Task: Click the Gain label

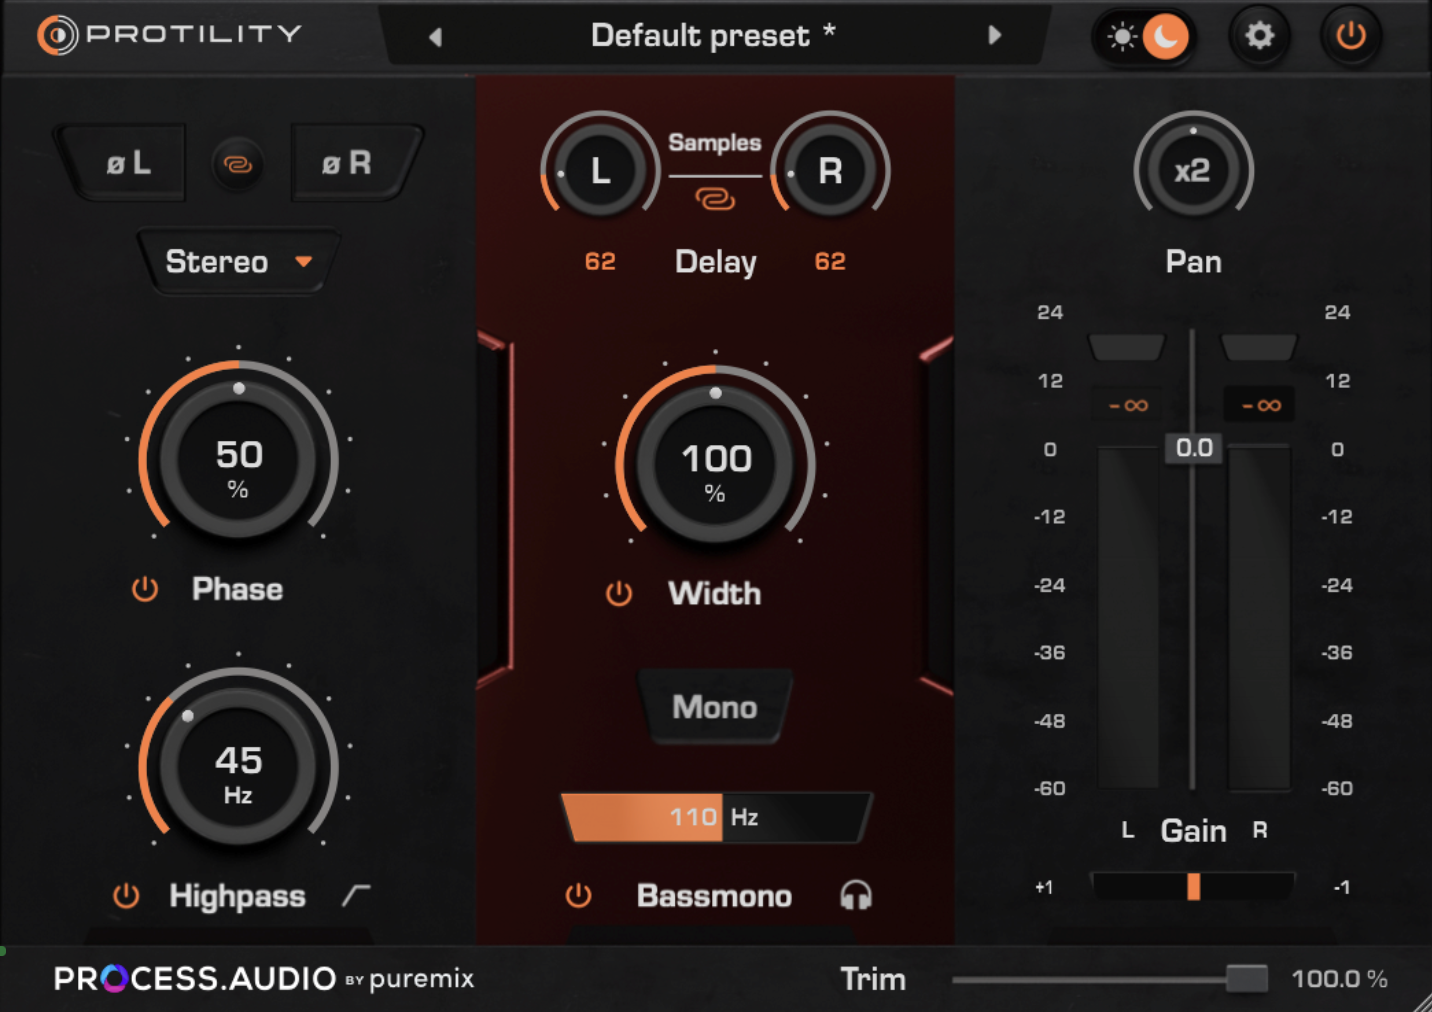Action: (x=1193, y=831)
